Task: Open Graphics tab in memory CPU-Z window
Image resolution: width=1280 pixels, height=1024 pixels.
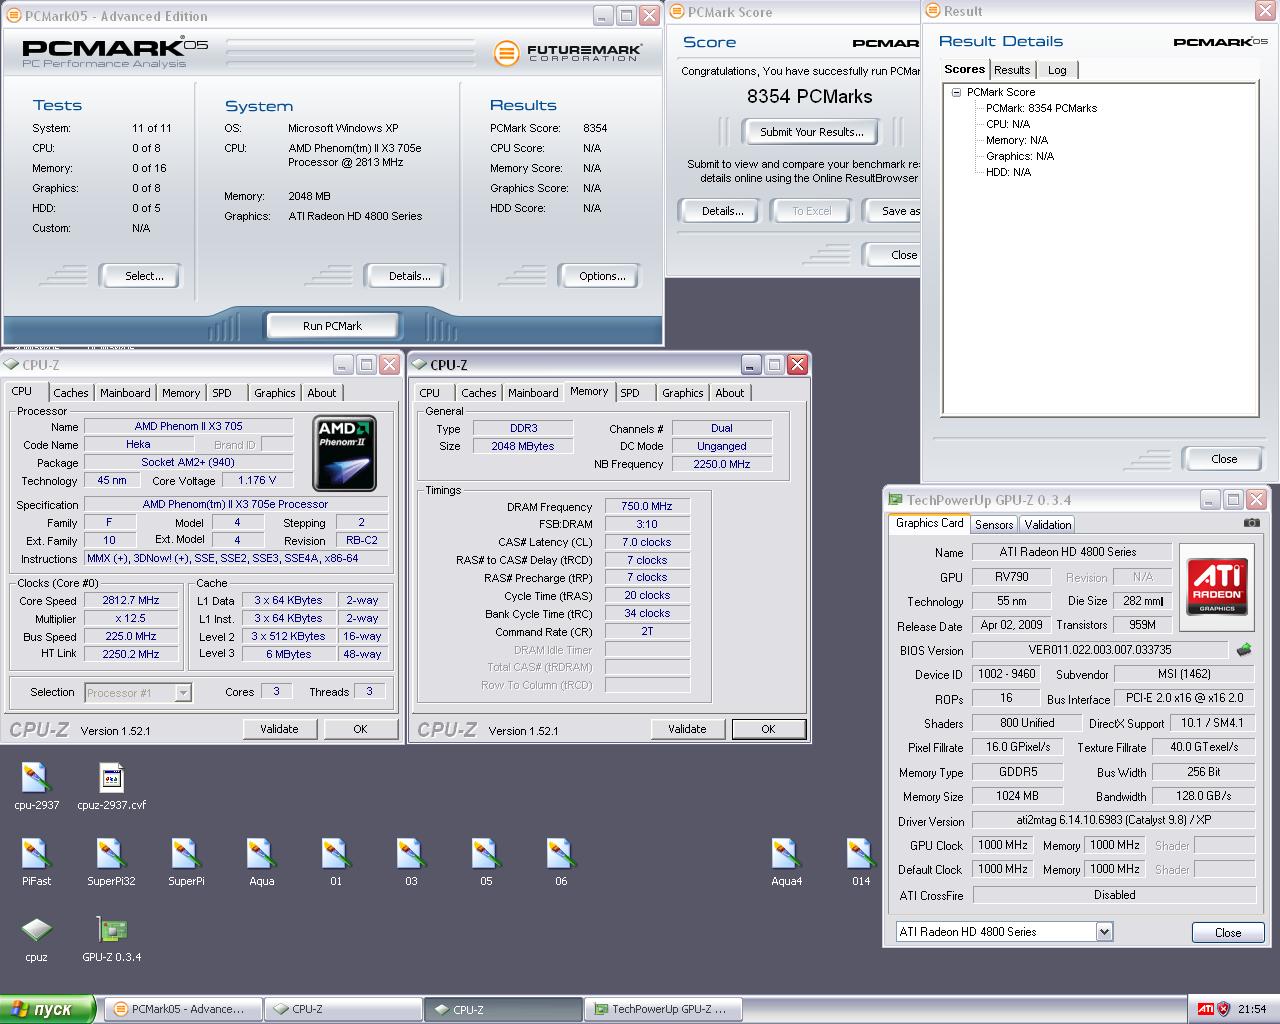Action: [683, 393]
